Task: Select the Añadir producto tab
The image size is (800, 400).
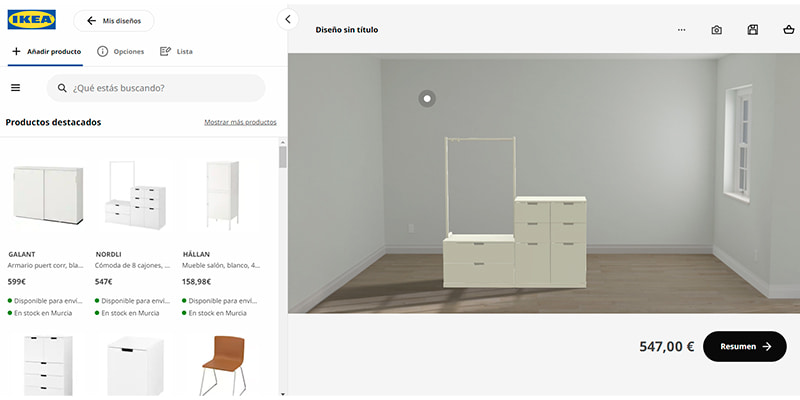Action: click(46, 52)
